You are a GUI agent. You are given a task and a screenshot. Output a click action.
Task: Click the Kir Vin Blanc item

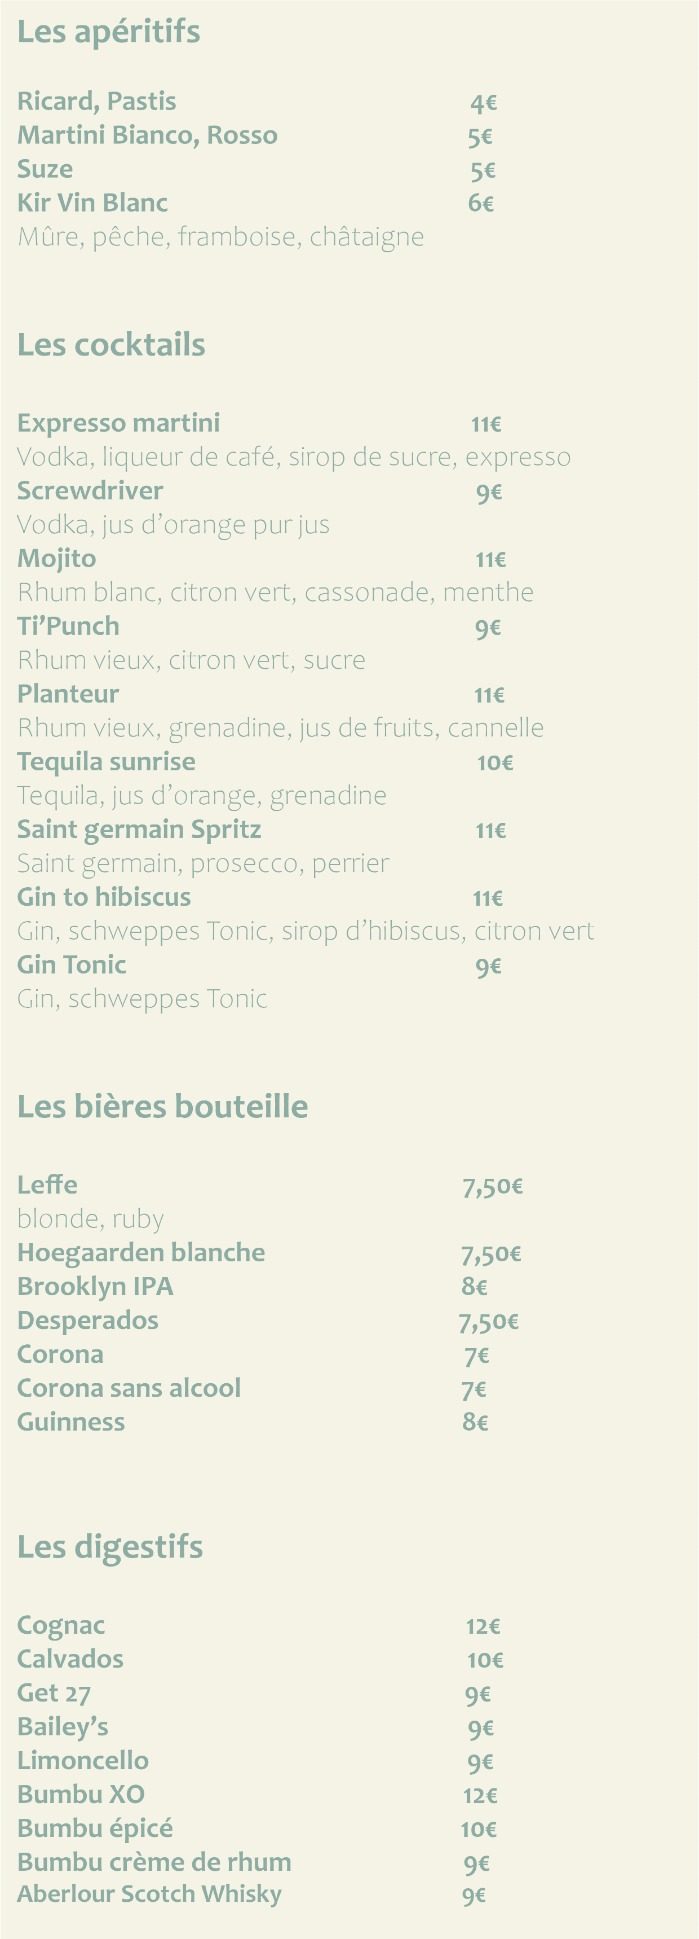tap(92, 203)
